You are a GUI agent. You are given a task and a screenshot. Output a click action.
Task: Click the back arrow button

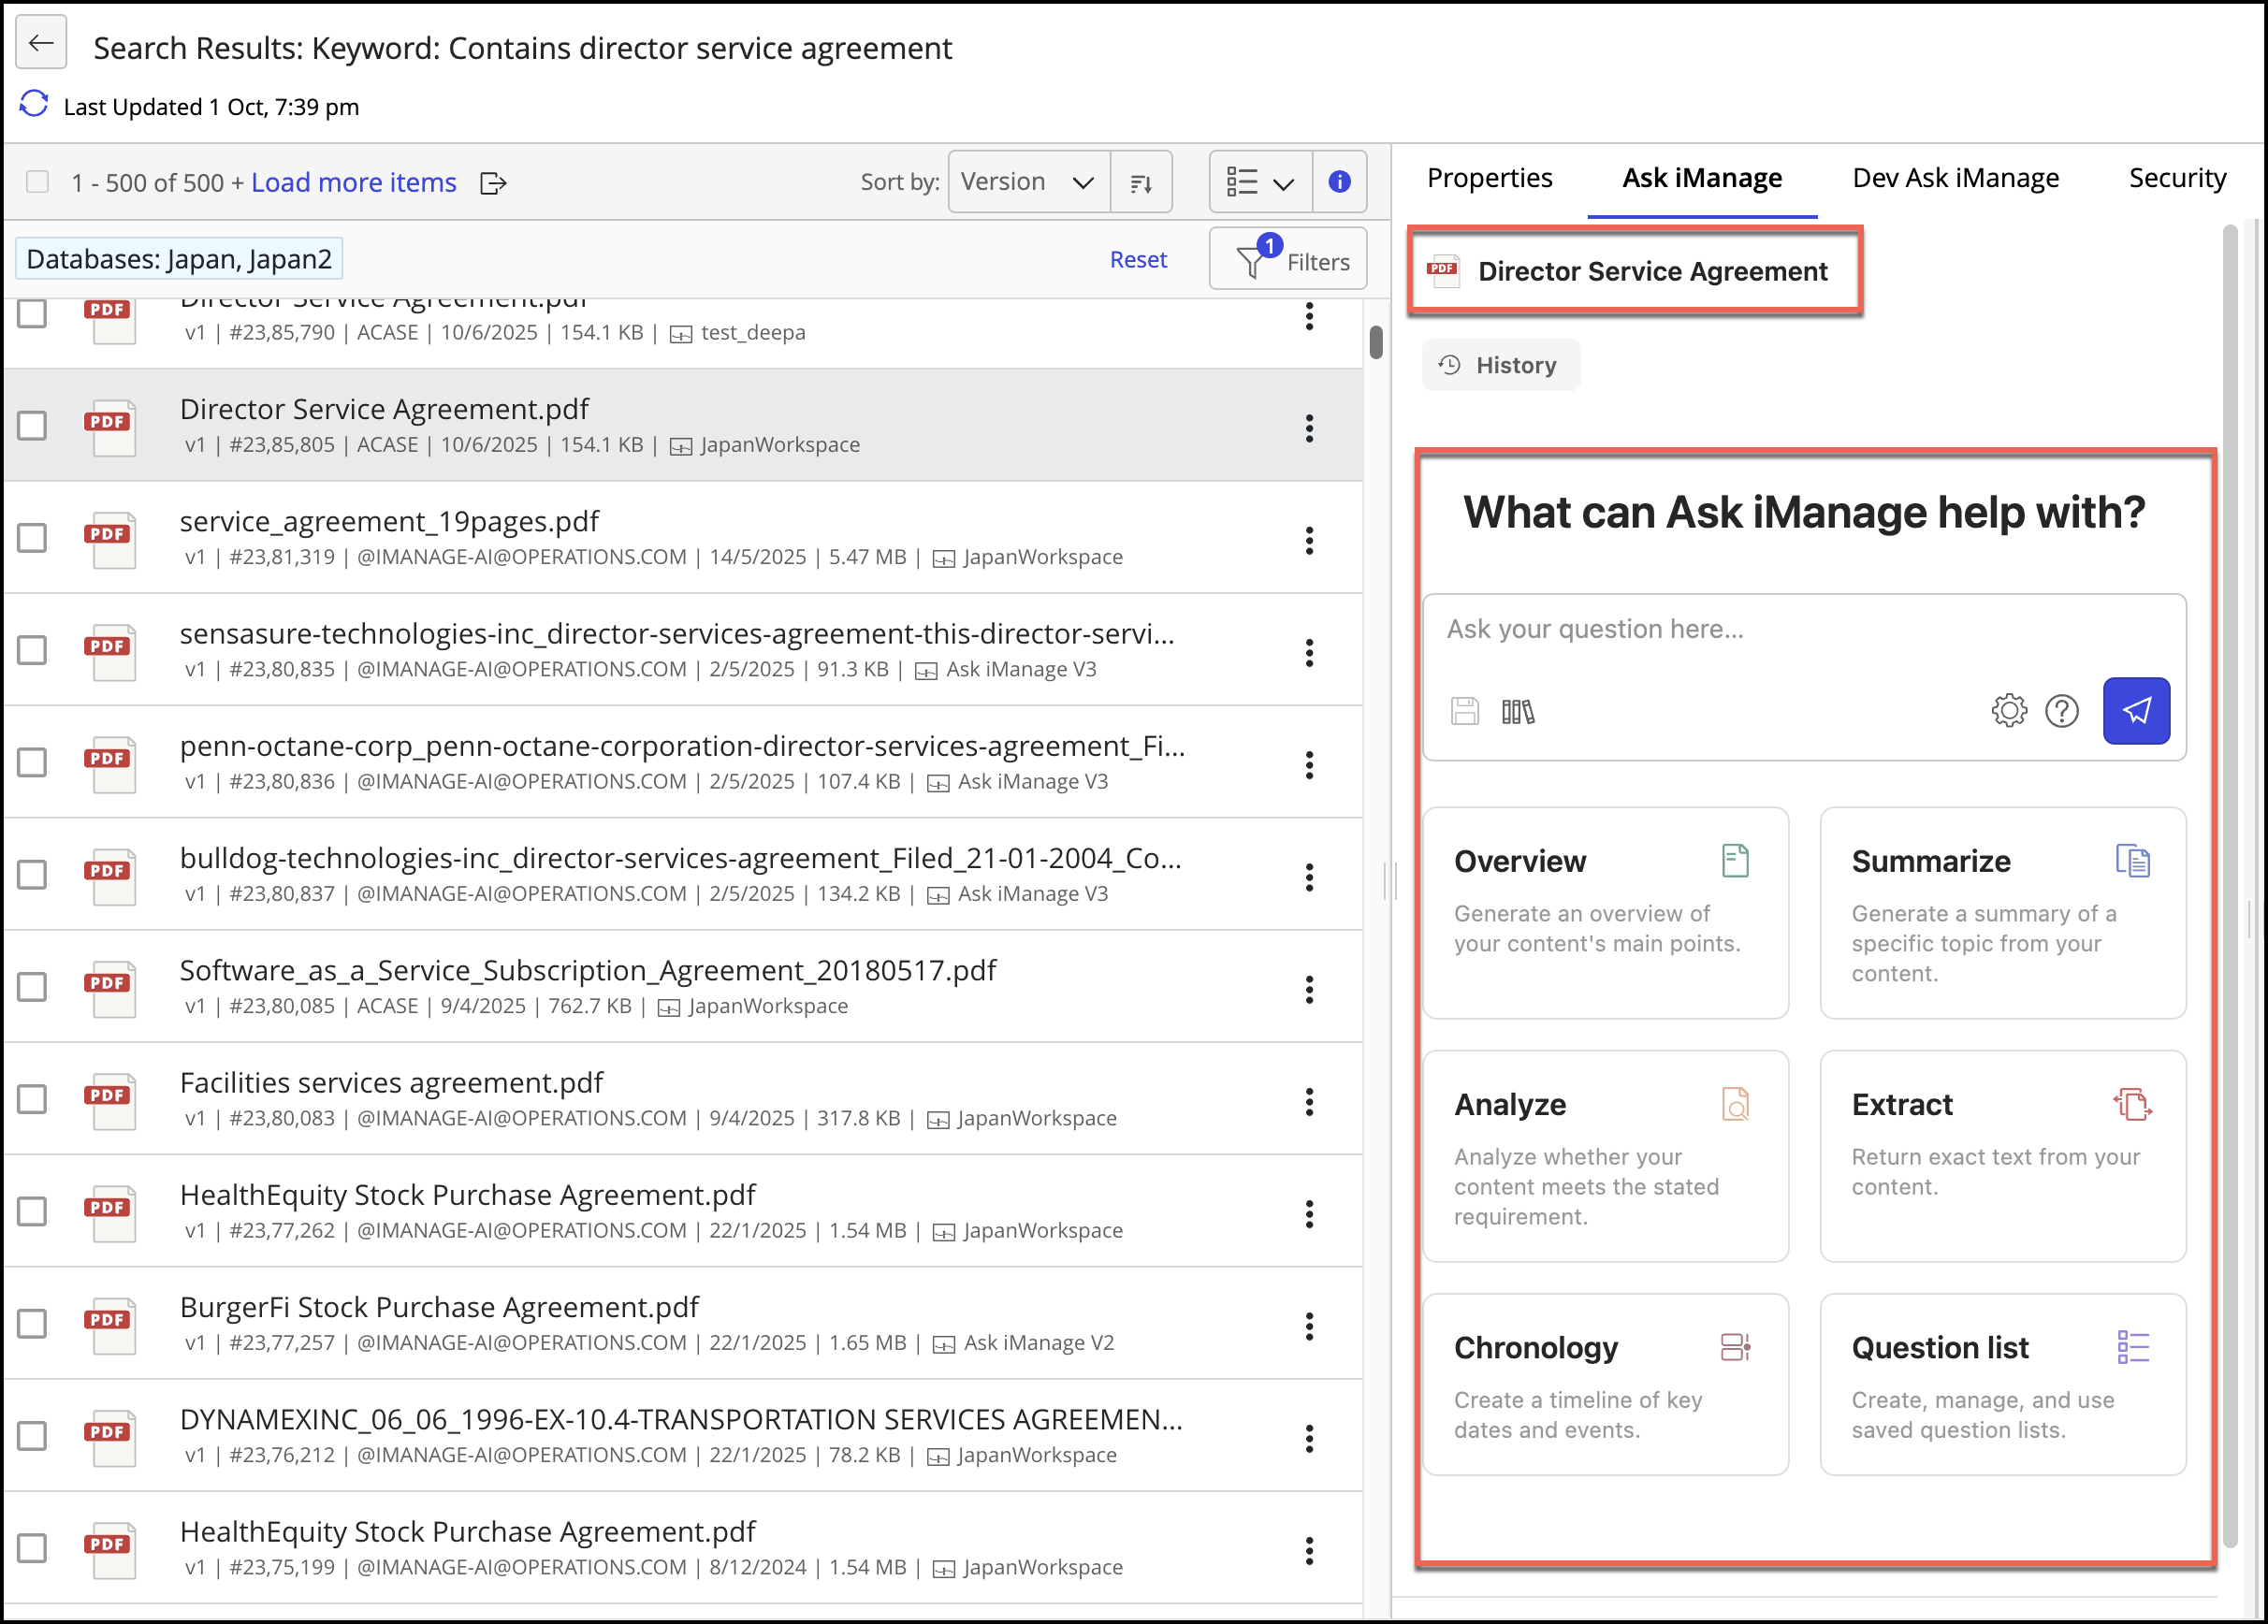[x=41, y=43]
